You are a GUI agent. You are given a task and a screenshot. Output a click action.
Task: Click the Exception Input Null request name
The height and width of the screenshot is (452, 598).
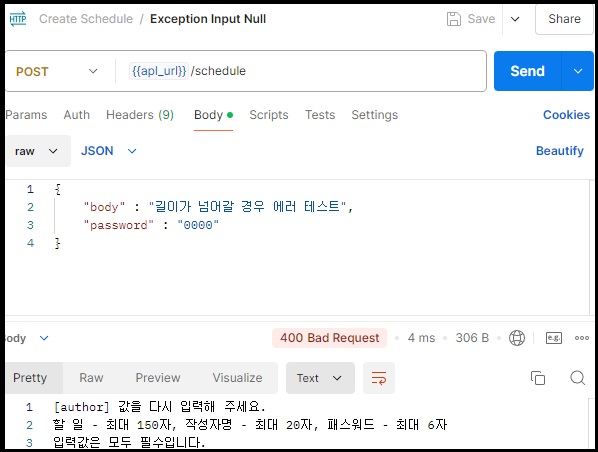[208, 19]
